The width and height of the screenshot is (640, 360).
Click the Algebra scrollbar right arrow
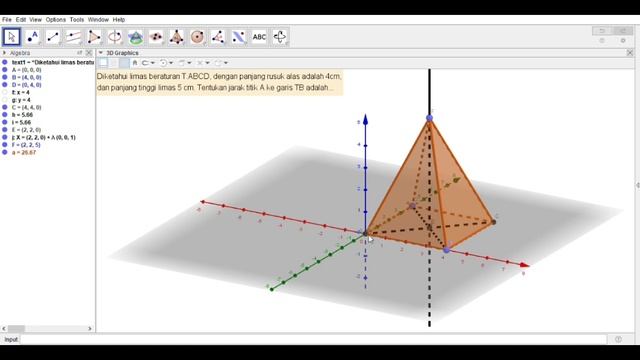pyautogui.click(x=90, y=329)
